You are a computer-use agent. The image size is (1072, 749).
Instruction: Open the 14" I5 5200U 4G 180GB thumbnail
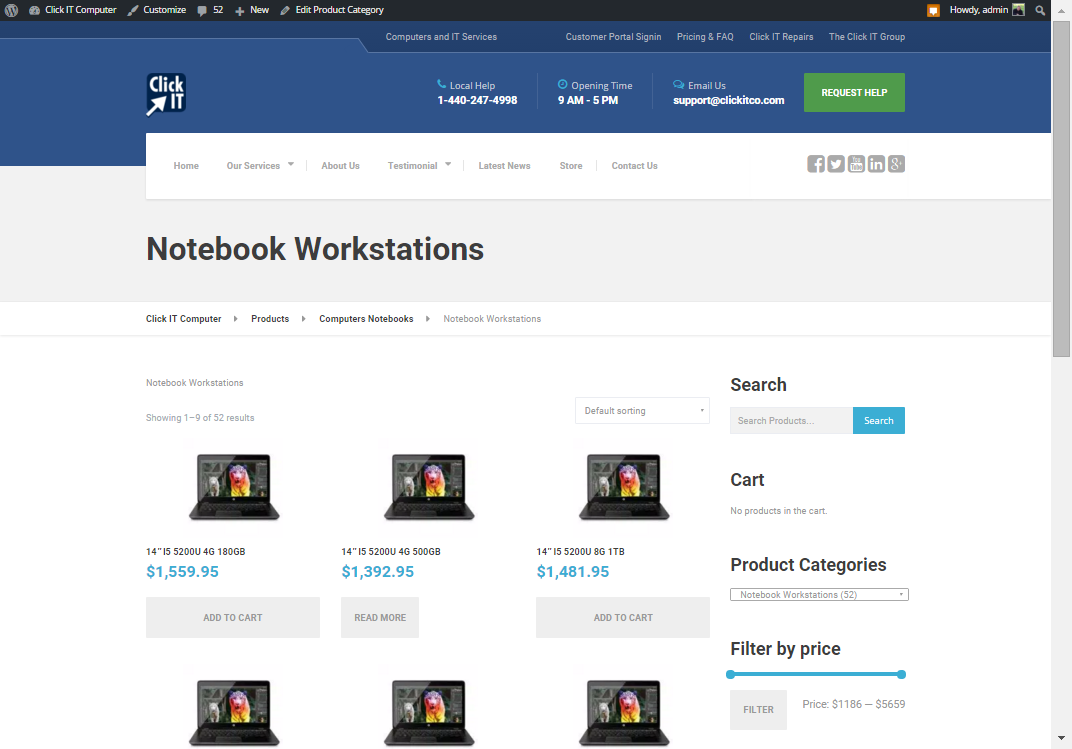click(x=234, y=487)
